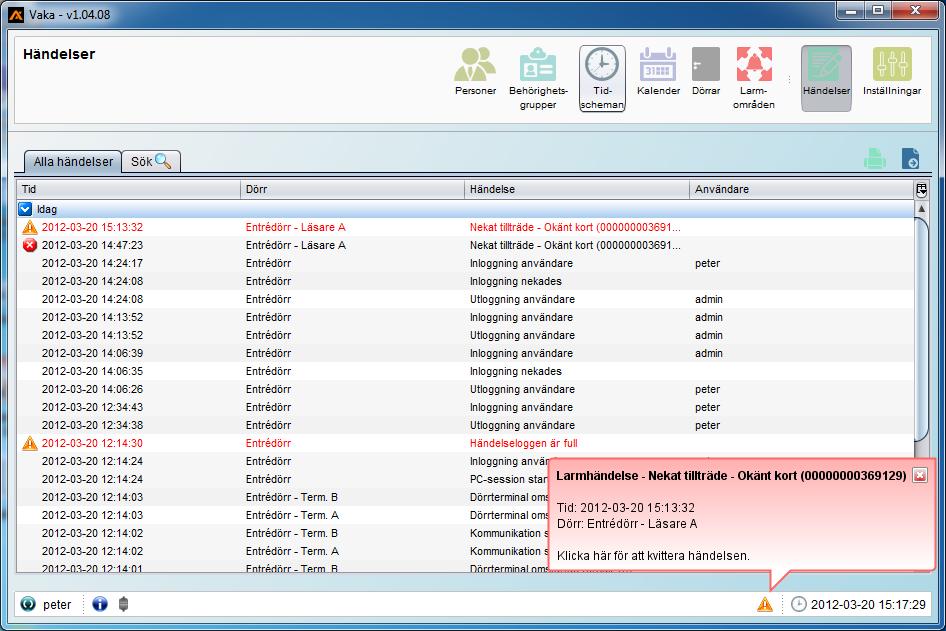Click 'Entrédörr - Term. B' at 12:14:03
This screenshot has width=946, height=631.
click(x=291, y=498)
